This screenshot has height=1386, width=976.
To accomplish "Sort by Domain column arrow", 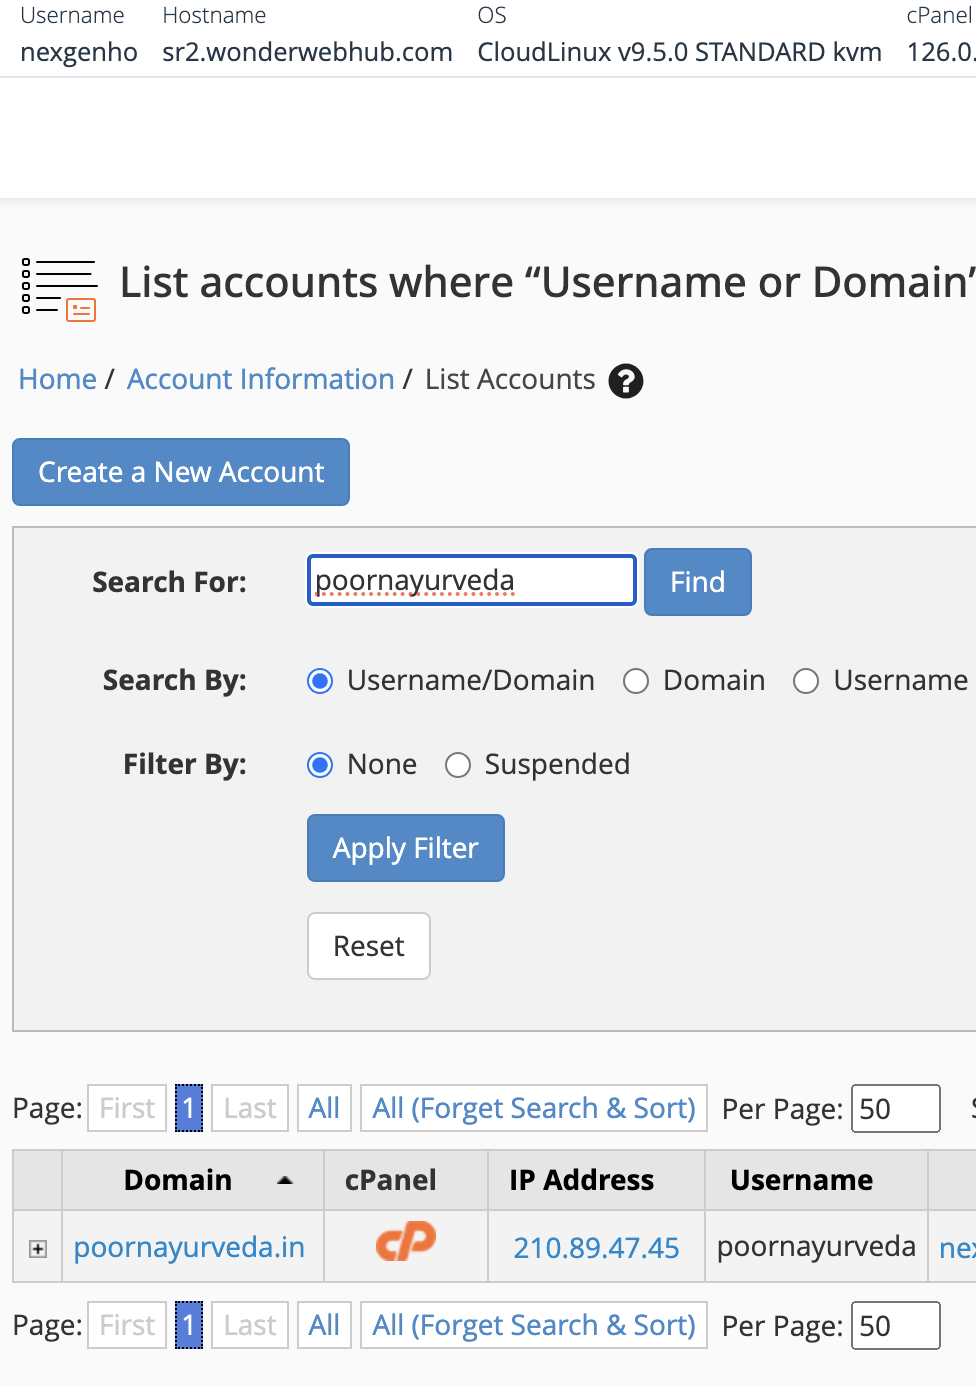I will point(285,1181).
